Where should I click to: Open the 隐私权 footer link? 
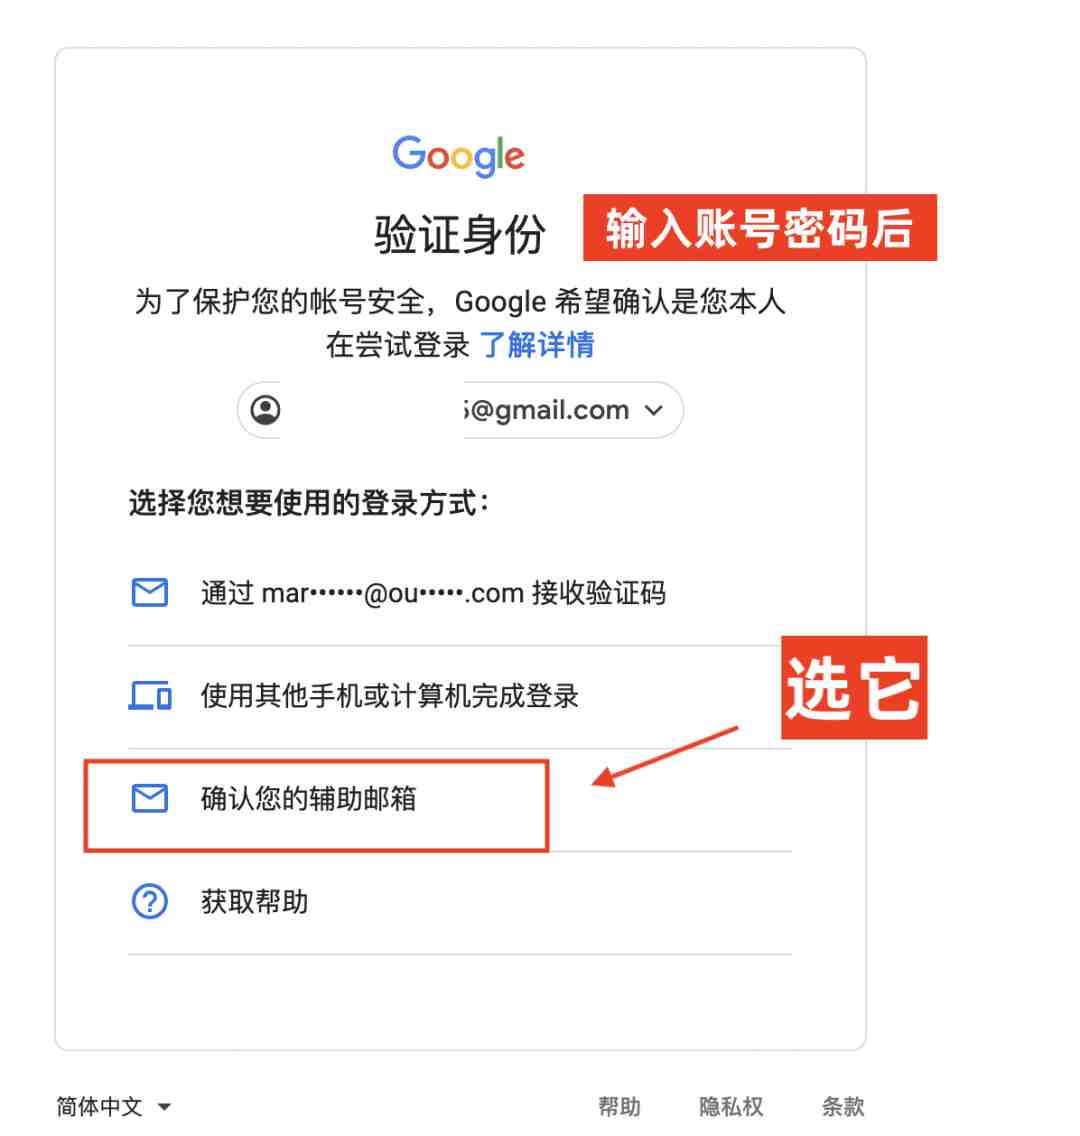click(731, 1106)
